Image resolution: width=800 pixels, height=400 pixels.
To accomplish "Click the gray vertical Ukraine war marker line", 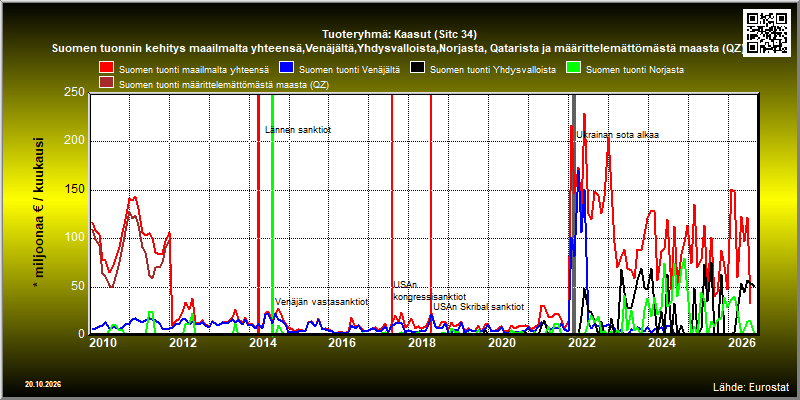I will 574,213.
